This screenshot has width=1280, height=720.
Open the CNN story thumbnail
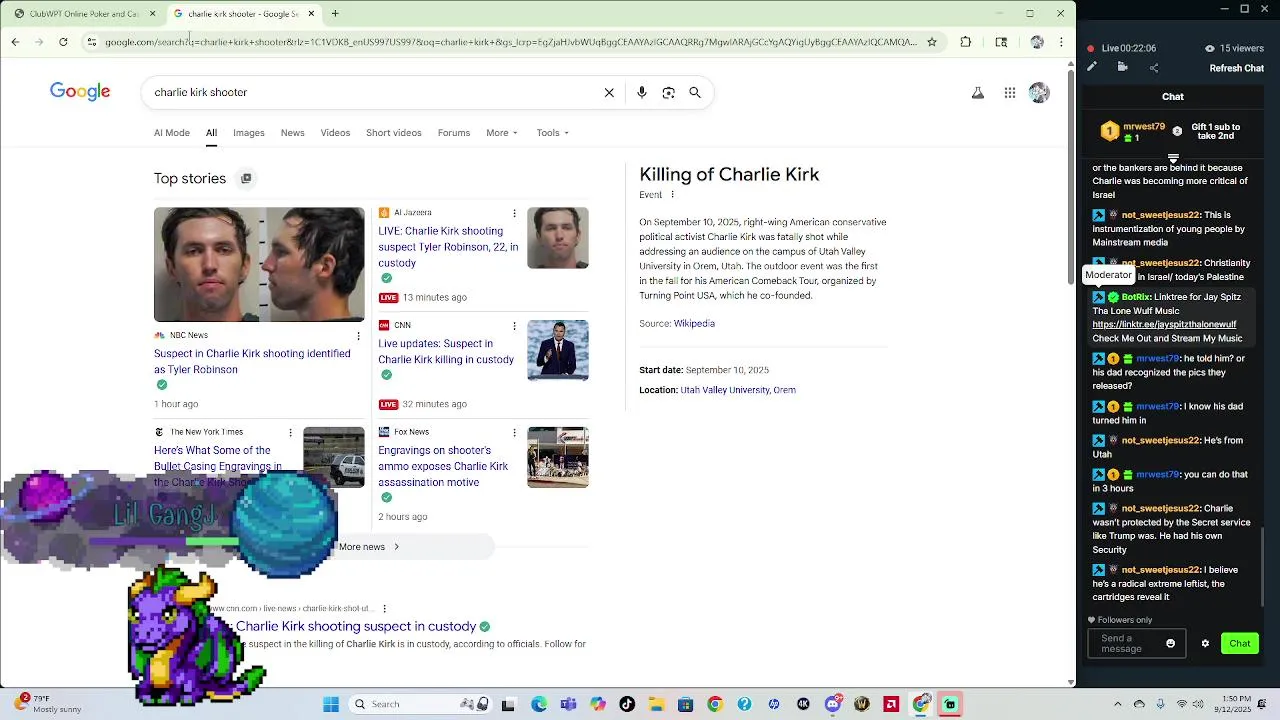(x=558, y=350)
